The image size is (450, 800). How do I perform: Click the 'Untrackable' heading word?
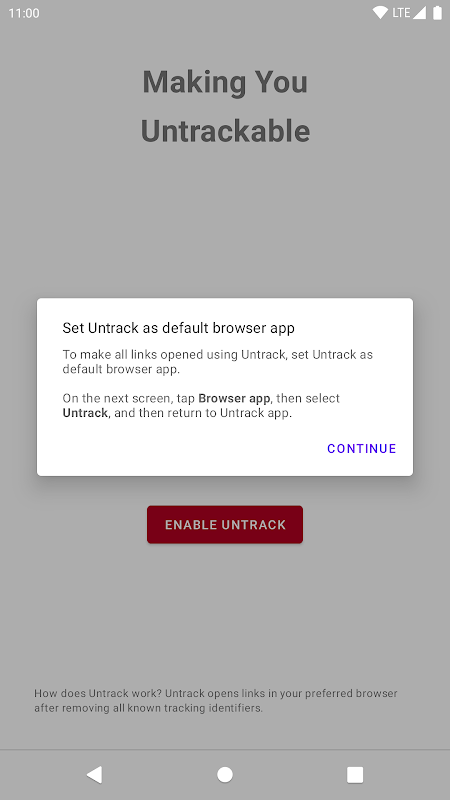pyautogui.click(x=225, y=131)
